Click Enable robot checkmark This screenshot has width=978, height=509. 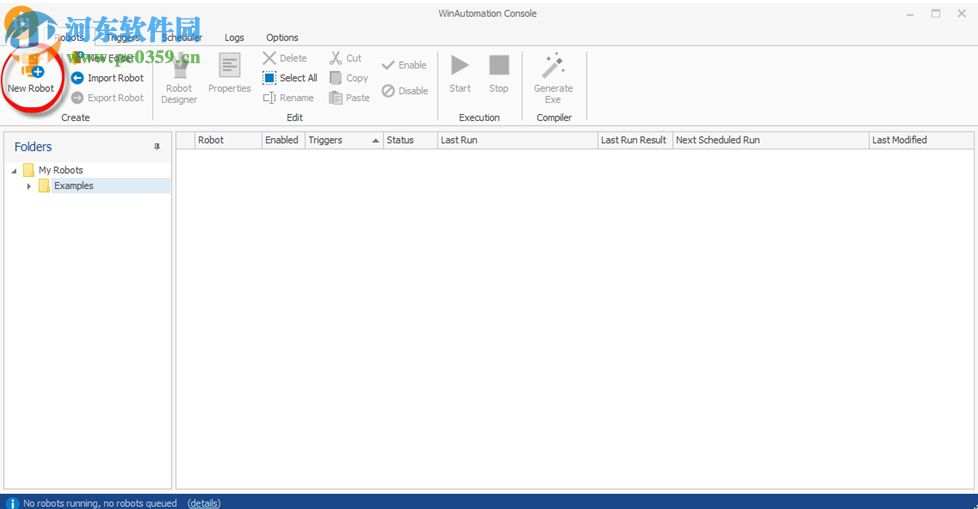click(x=404, y=65)
